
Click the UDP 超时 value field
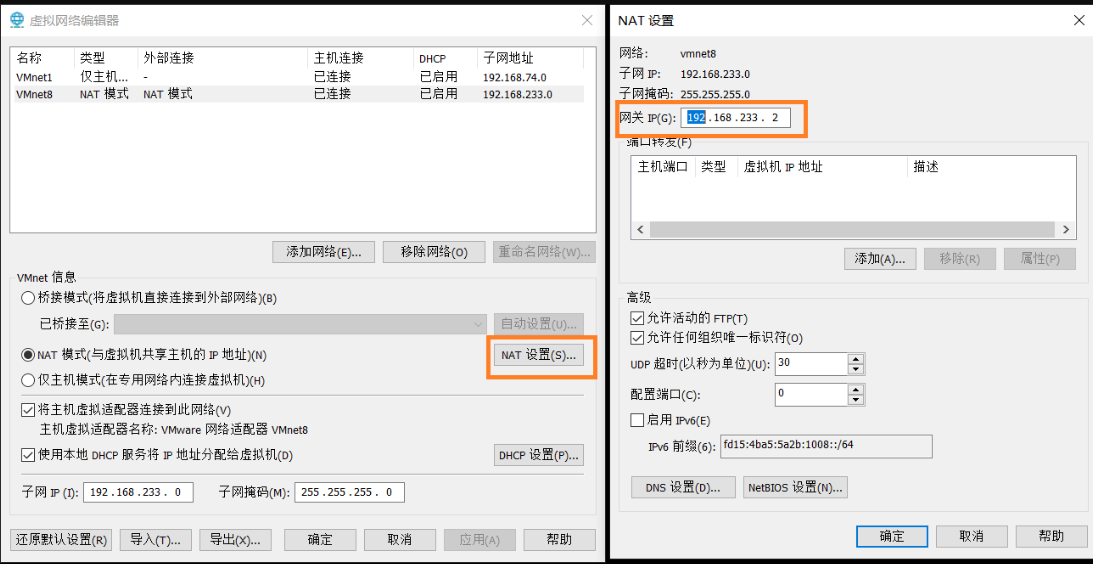(811, 363)
